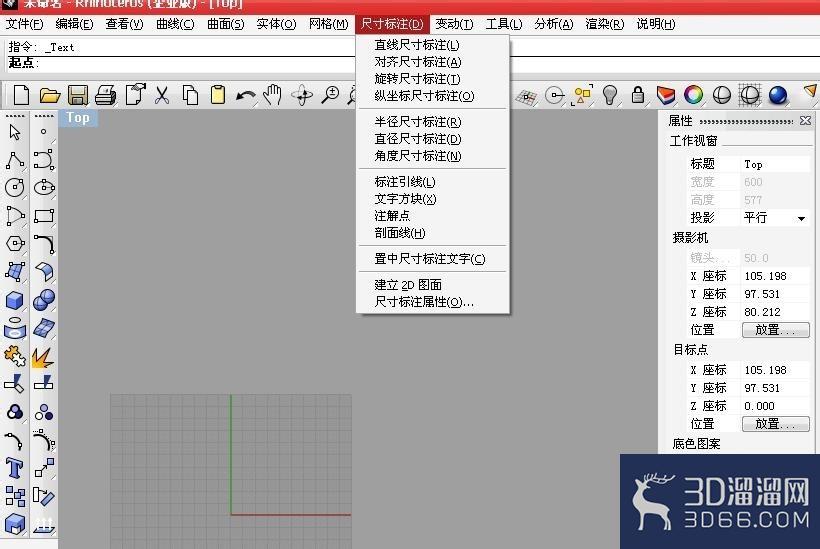Screen dimensions: 820x549
Task: Select the Fillet curve tool
Action: 44,244
